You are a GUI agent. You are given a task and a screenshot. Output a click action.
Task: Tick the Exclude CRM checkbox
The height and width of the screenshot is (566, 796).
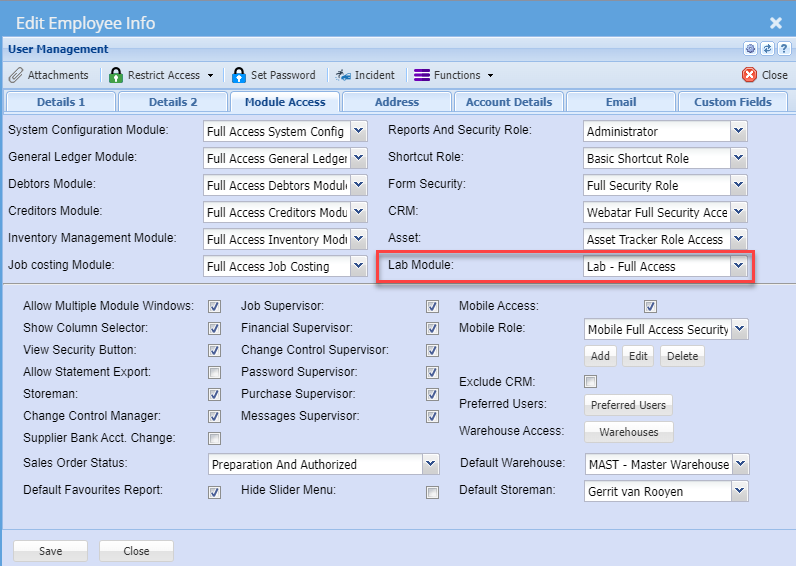point(590,381)
